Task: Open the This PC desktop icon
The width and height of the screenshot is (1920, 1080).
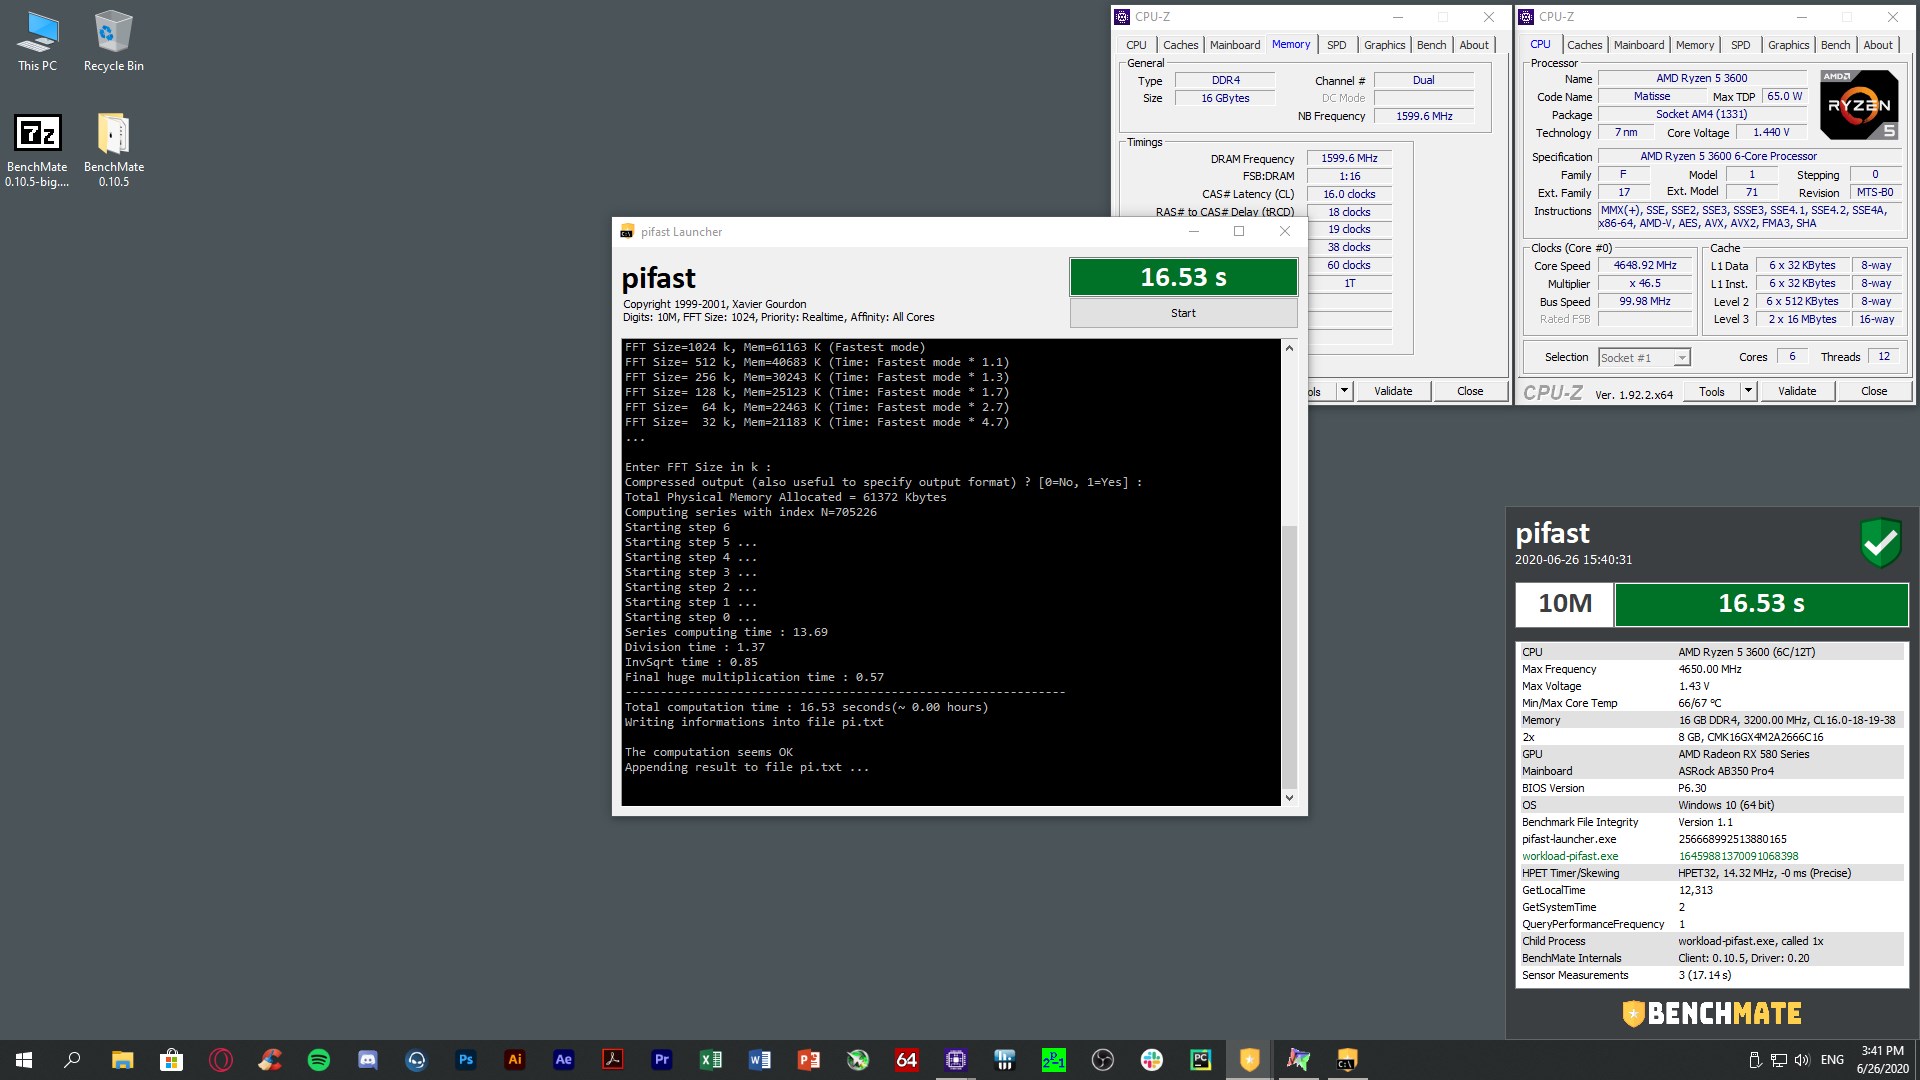Action: click(x=37, y=41)
